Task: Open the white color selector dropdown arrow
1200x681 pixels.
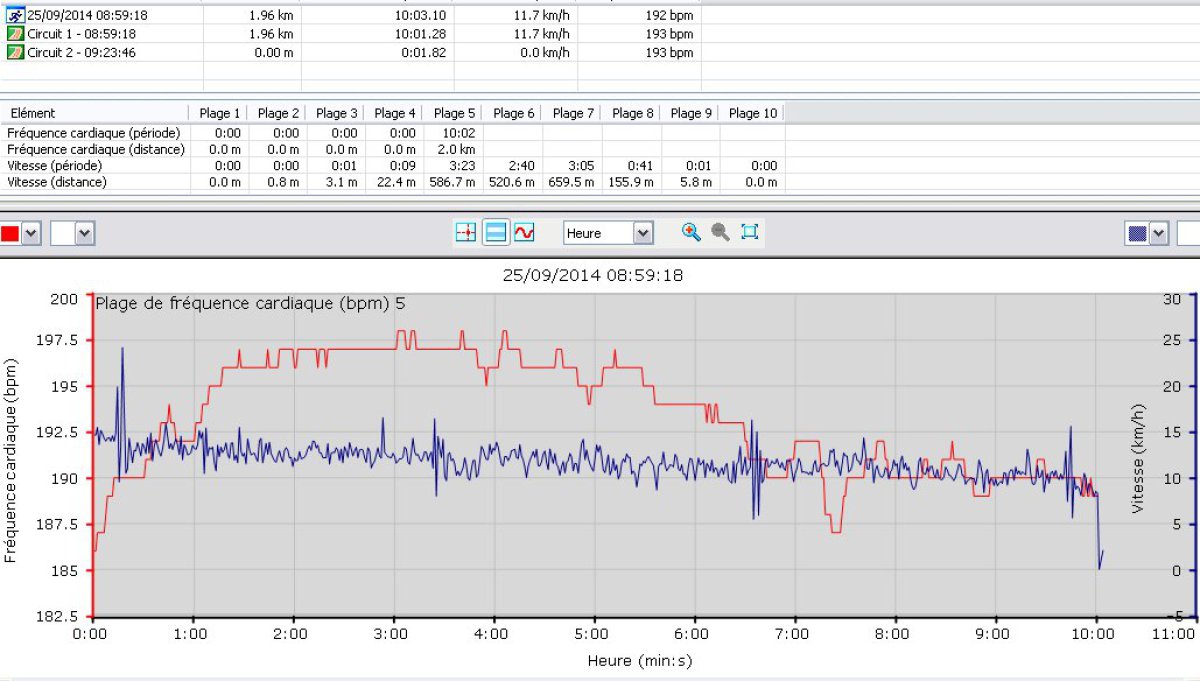Action: click(x=84, y=234)
